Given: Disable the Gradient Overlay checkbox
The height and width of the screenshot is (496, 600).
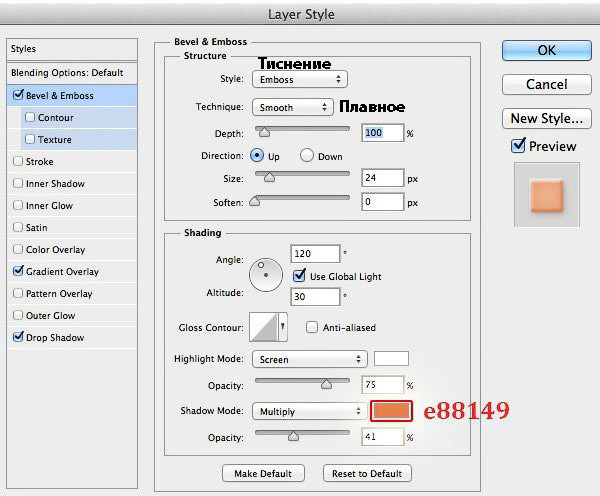Looking at the screenshot, I should click(x=18, y=271).
